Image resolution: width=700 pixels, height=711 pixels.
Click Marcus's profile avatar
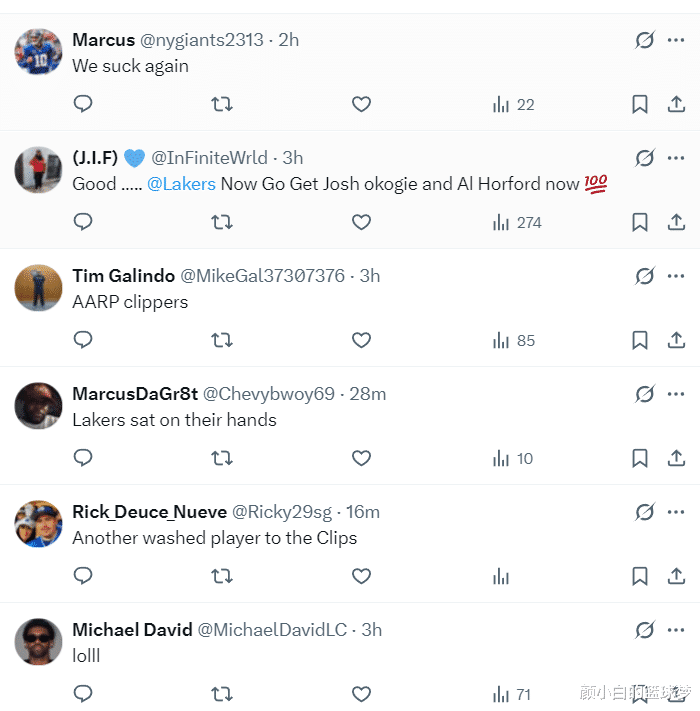[39, 51]
